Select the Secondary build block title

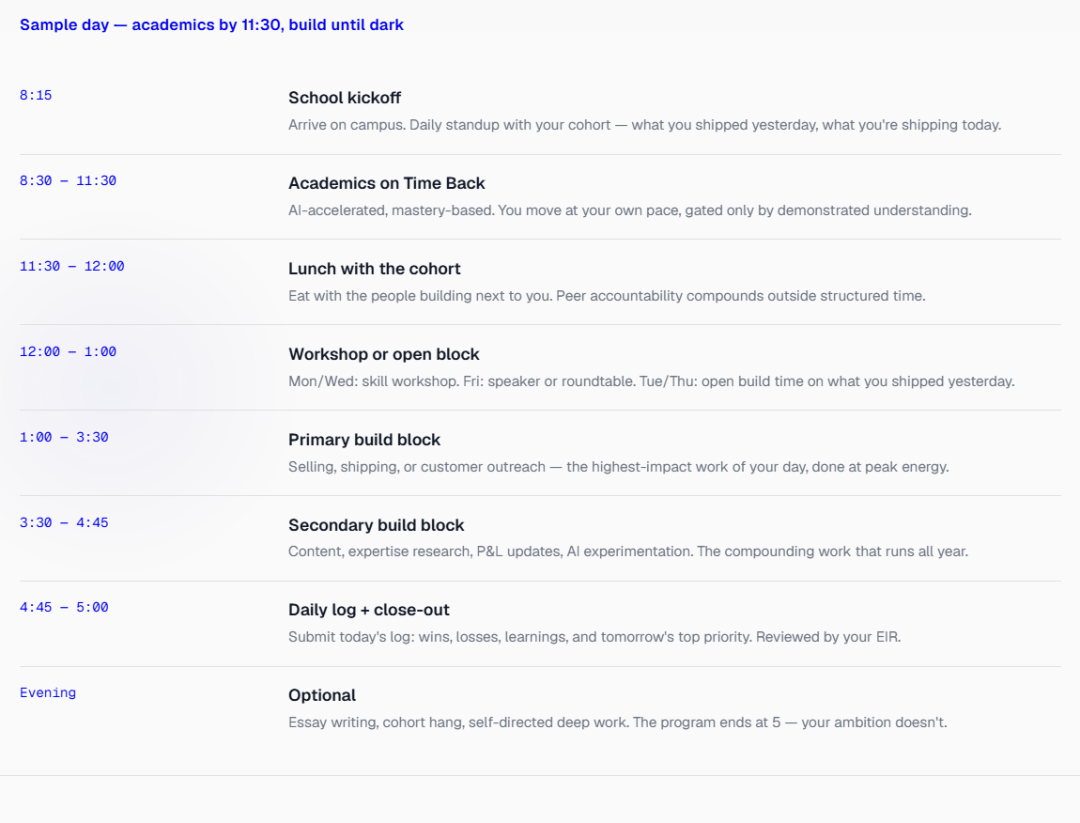pos(376,525)
